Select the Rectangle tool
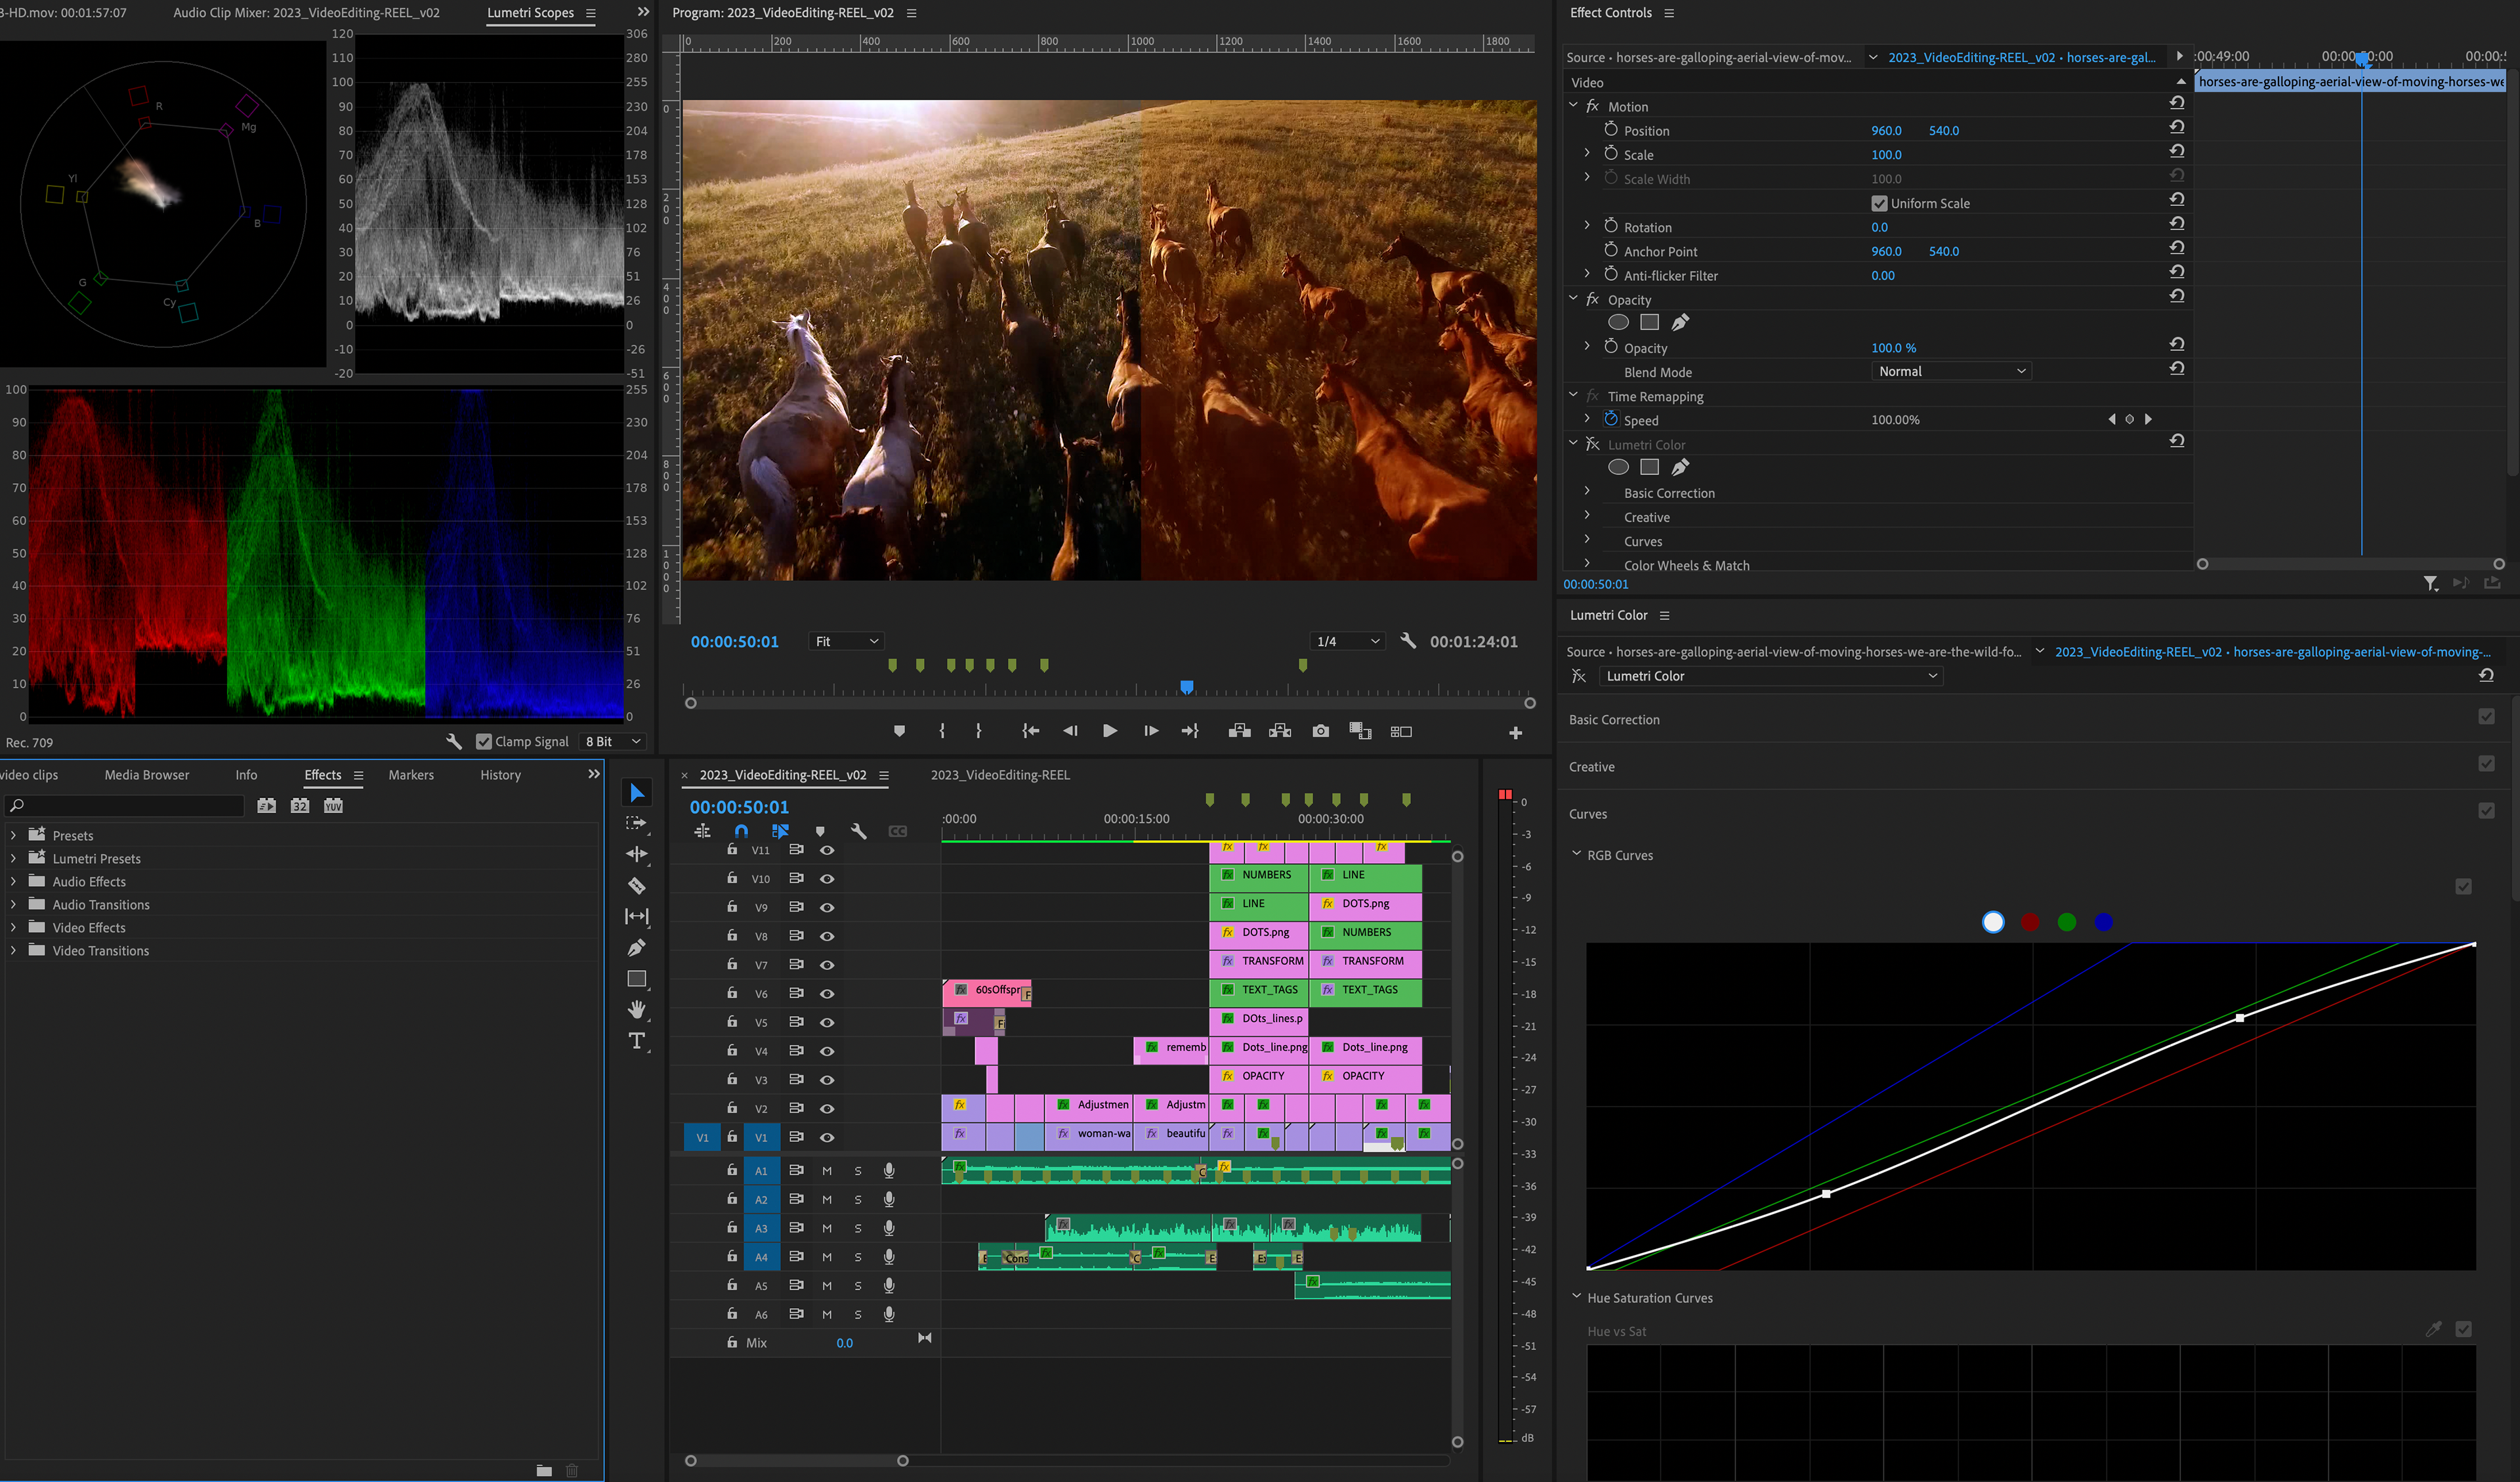The width and height of the screenshot is (2520, 1482). 636,978
